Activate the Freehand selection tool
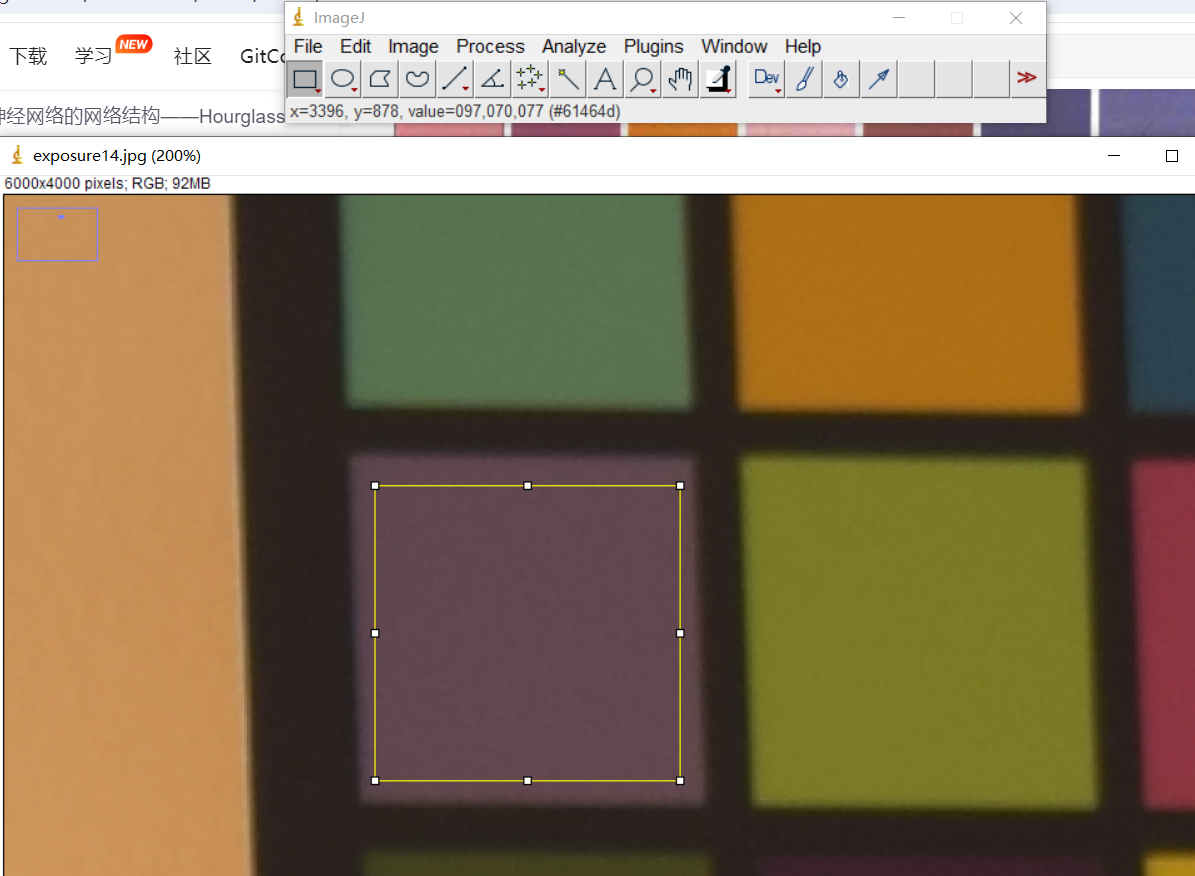 [417, 79]
